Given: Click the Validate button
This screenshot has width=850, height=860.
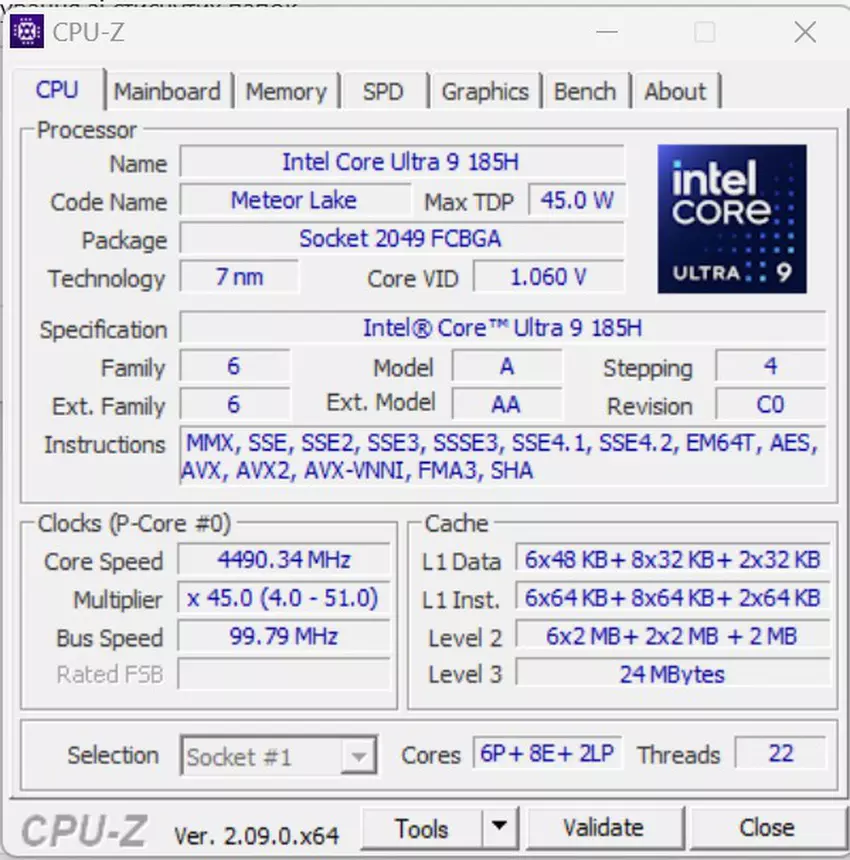Looking at the screenshot, I should point(603,828).
